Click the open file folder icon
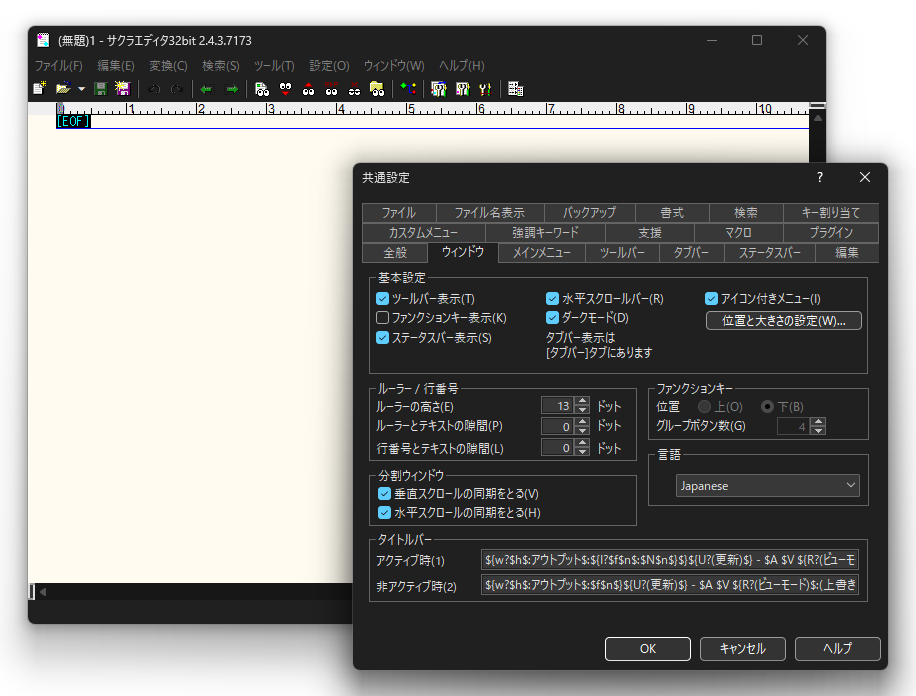This screenshot has height=696, width=916. pos(63,89)
